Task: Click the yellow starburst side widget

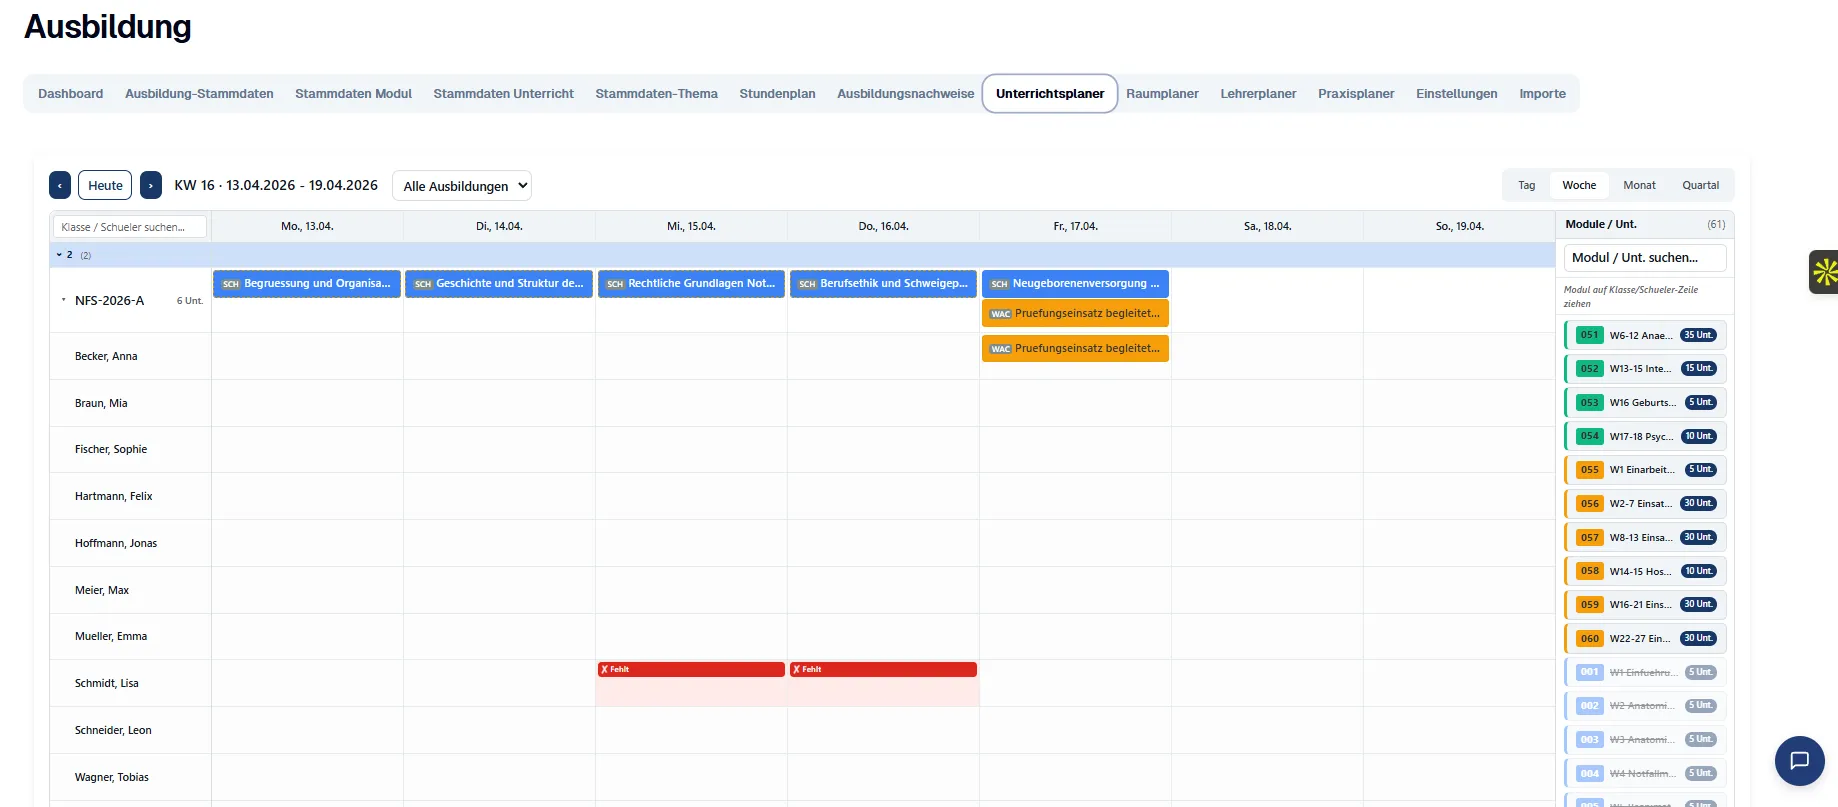Action: click(x=1825, y=272)
